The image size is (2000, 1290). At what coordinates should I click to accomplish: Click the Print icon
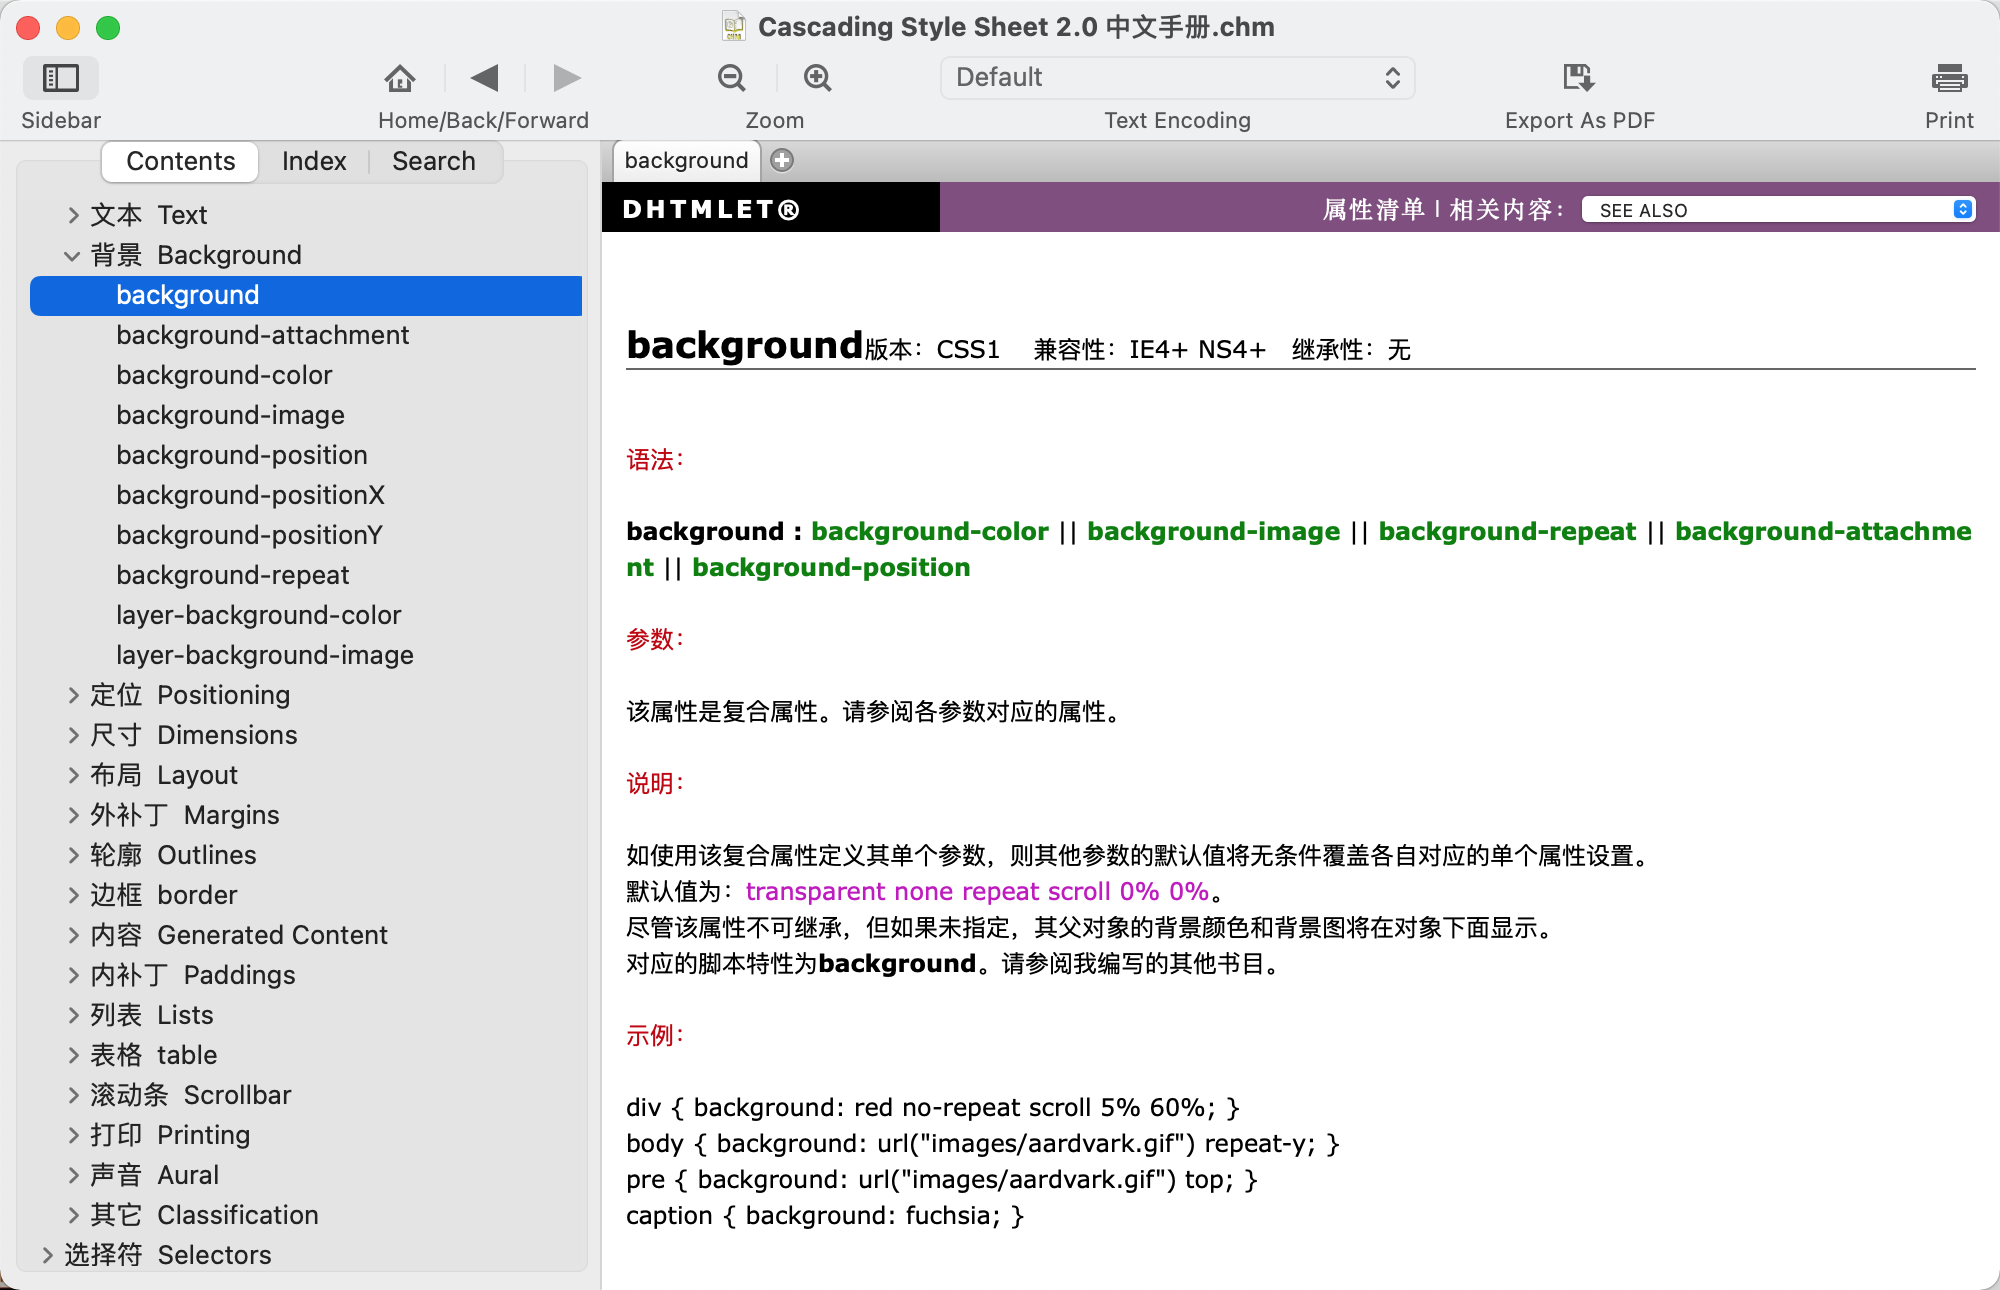click(1946, 77)
